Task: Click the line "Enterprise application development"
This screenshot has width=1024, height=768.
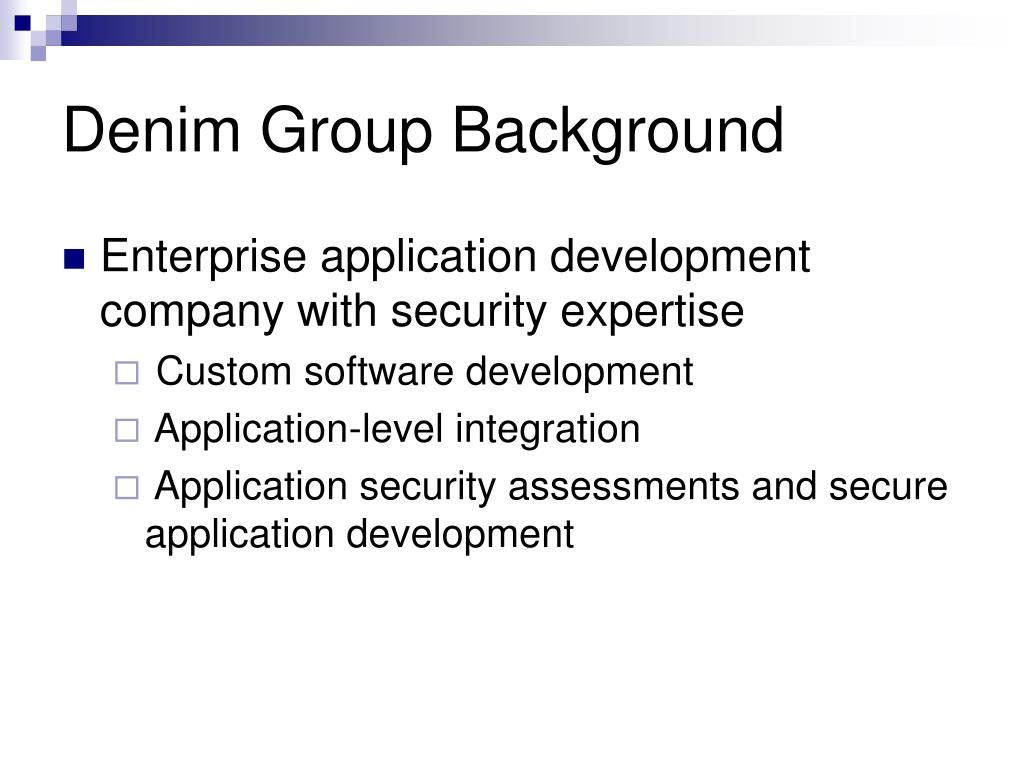Action: click(455, 259)
